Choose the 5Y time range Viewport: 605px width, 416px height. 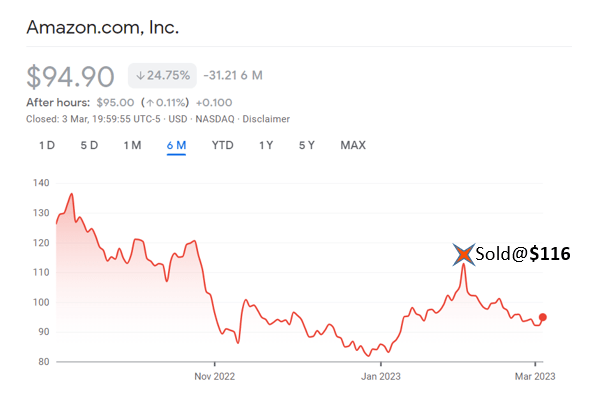(x=307, y=145)
